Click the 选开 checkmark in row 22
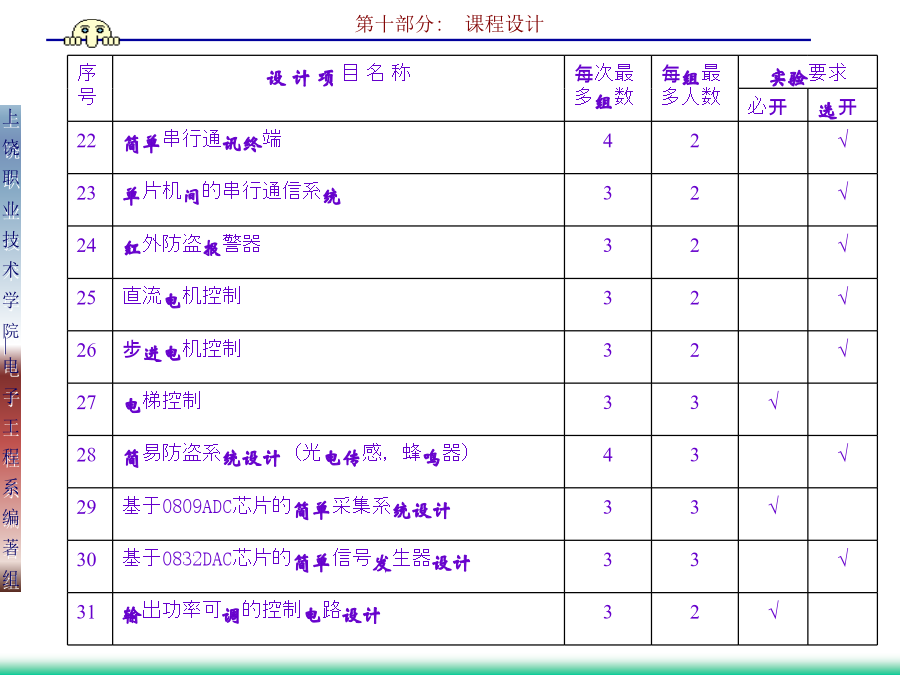900x675 pixels. pos(843,139)
